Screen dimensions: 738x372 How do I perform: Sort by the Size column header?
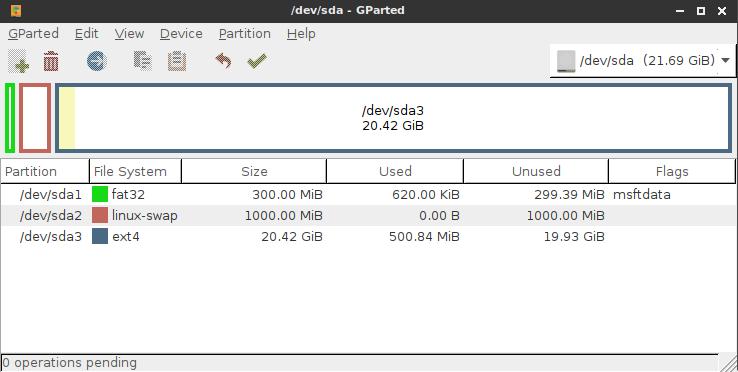[254, 171]
